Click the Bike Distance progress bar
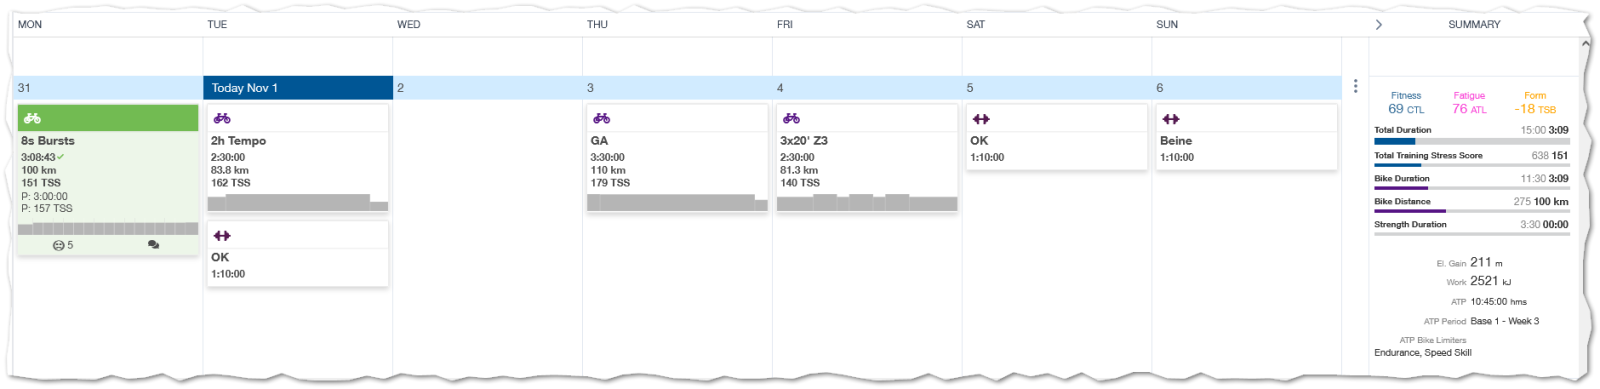The image size is (1600, 389). (x=1471, y=211)
